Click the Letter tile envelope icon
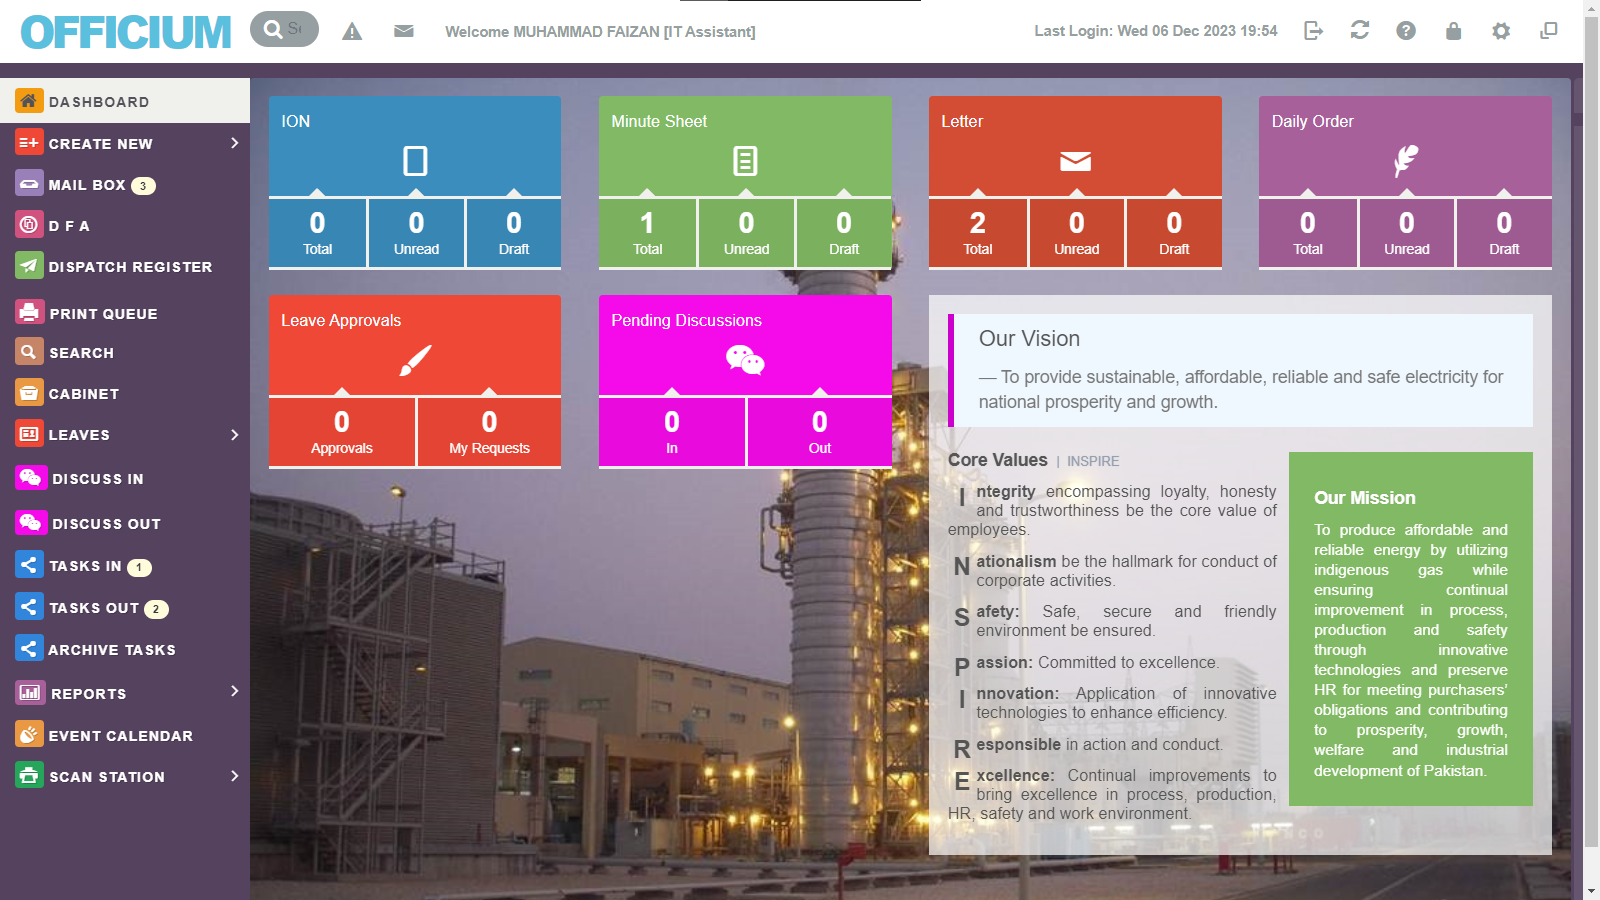This screenshot has height=900, width=1600. pyautogui.click(x=1075, y=161)
